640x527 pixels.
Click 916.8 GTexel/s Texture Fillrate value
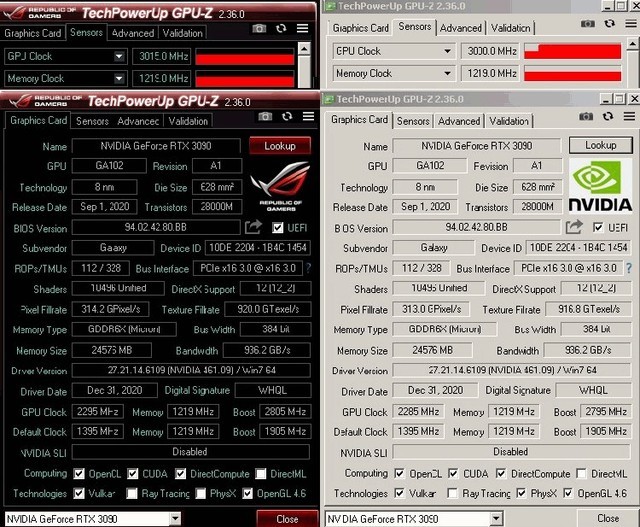tap(589, 309)
